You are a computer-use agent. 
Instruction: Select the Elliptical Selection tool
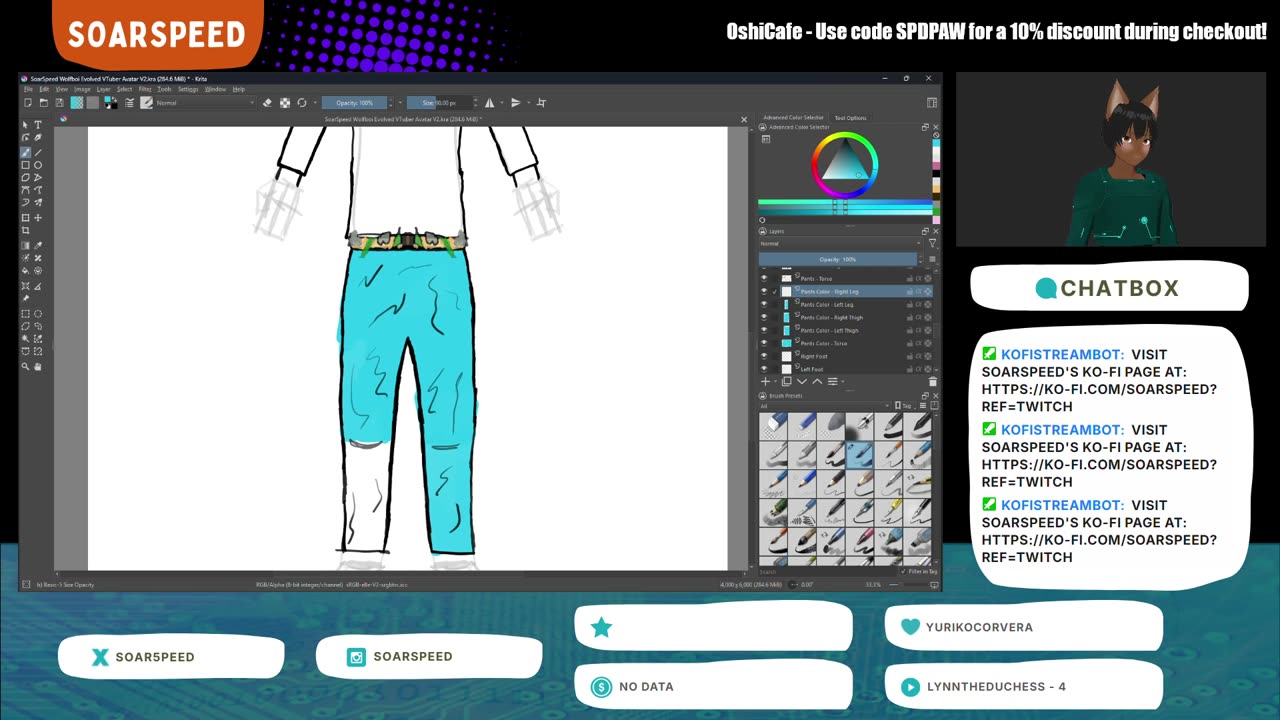[x=38, y=314]
